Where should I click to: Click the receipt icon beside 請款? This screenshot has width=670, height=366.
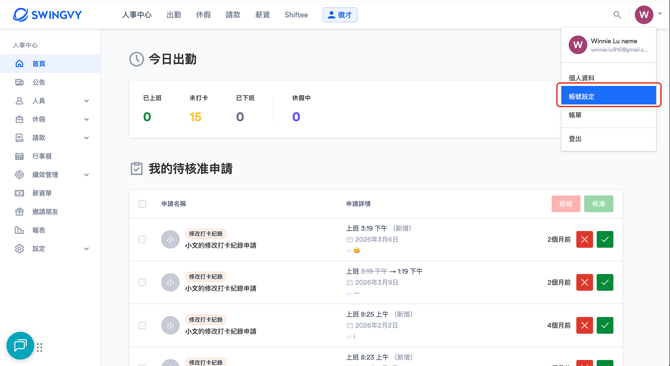(19, 138)
